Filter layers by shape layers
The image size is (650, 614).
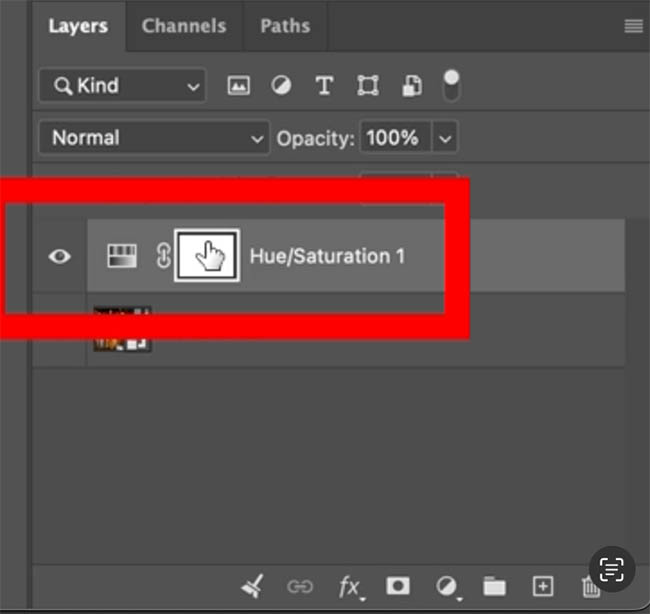click(x=368, y=86)
